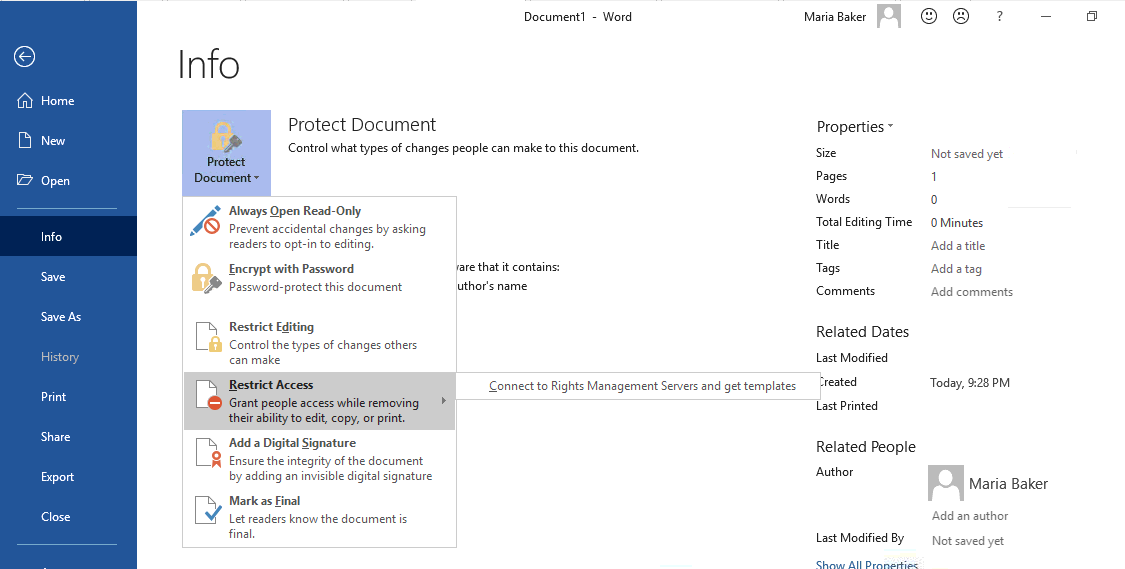Click the smiley feedback face icon
The image size is (1125, 569).
pyautogui.click(x=929, y=16)
